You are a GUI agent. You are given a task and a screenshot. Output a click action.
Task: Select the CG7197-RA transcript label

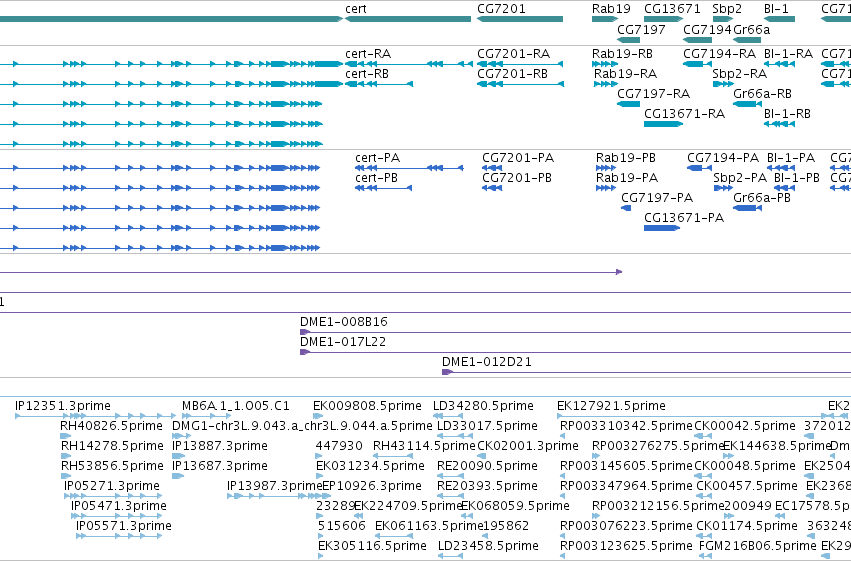point(653,93)
